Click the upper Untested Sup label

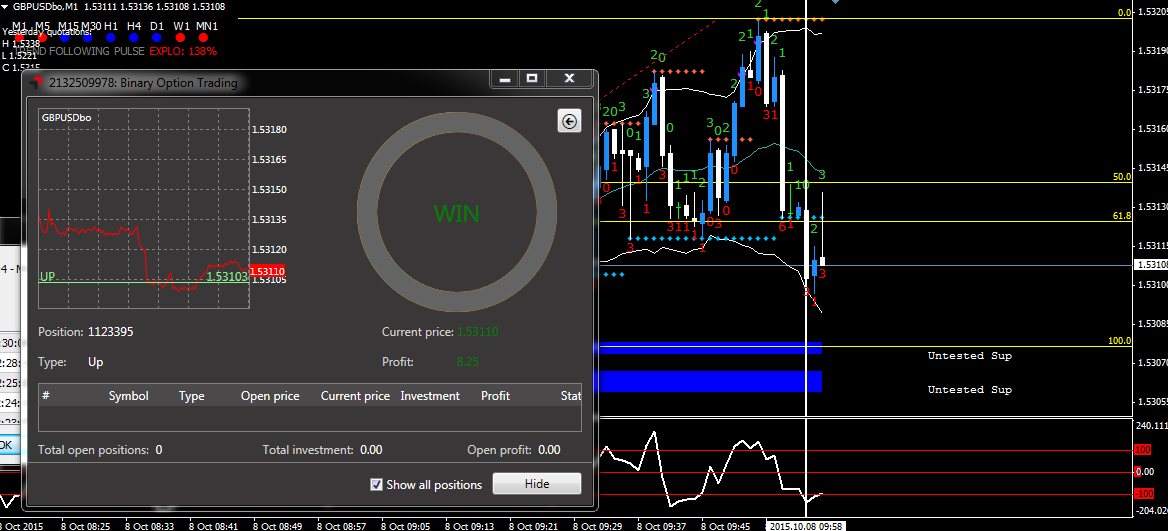tap(969, 356)
